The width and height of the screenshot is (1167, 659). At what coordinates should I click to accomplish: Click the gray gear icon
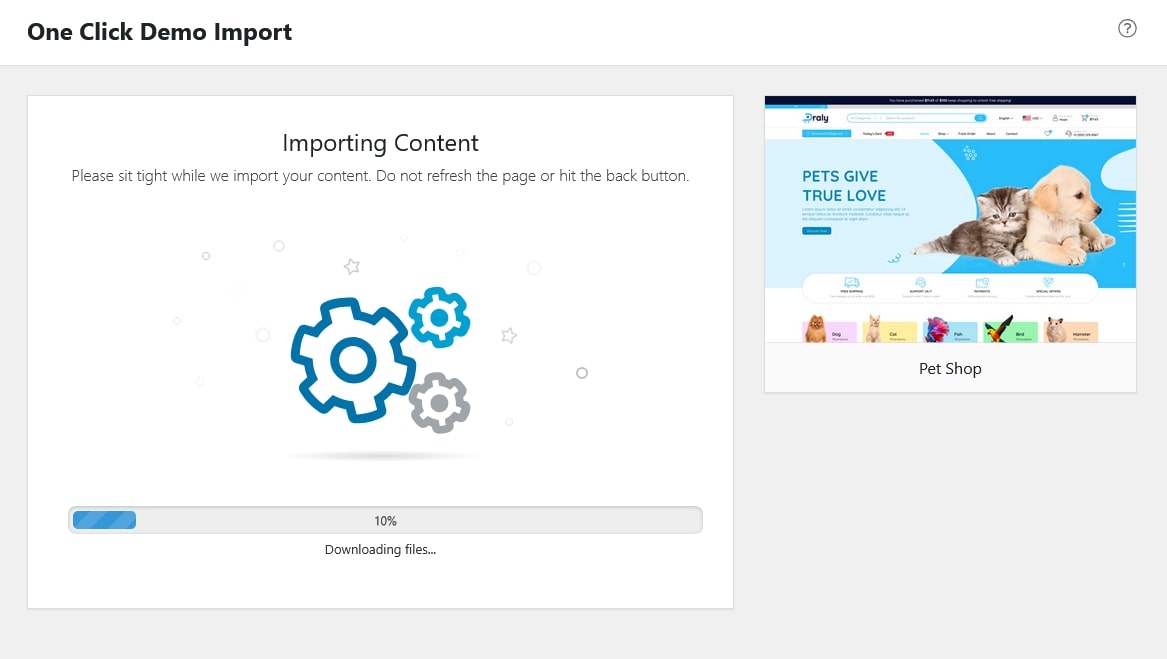[x=439, y=402]
